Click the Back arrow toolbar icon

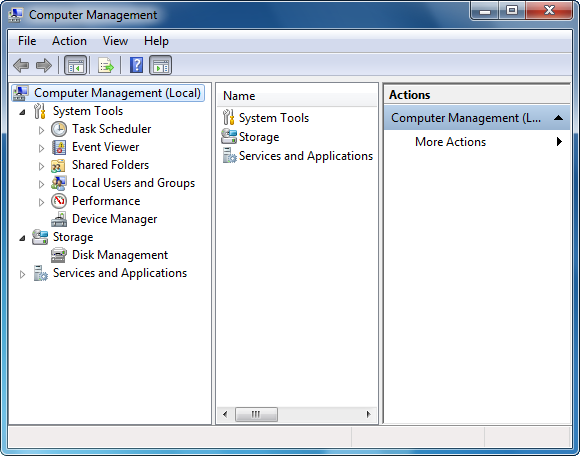[21, 65]
